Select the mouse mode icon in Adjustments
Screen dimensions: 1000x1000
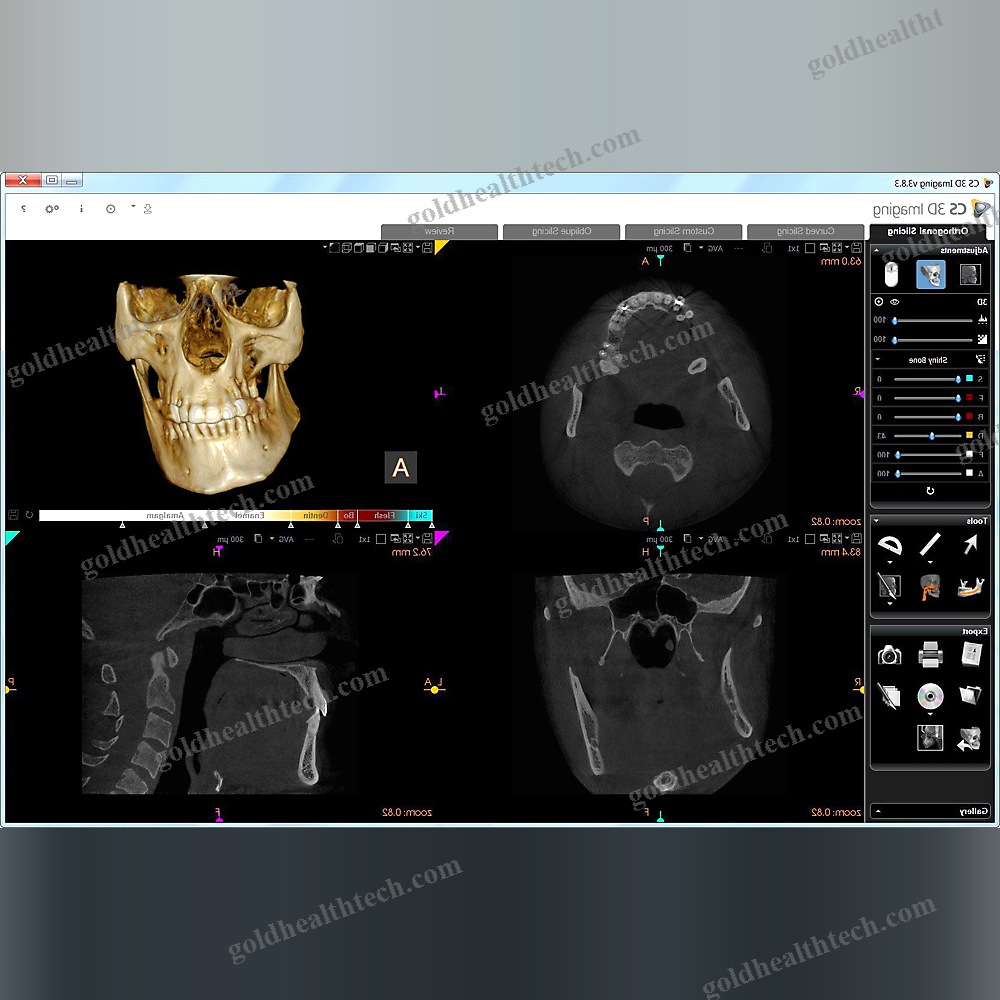(891, 275)
